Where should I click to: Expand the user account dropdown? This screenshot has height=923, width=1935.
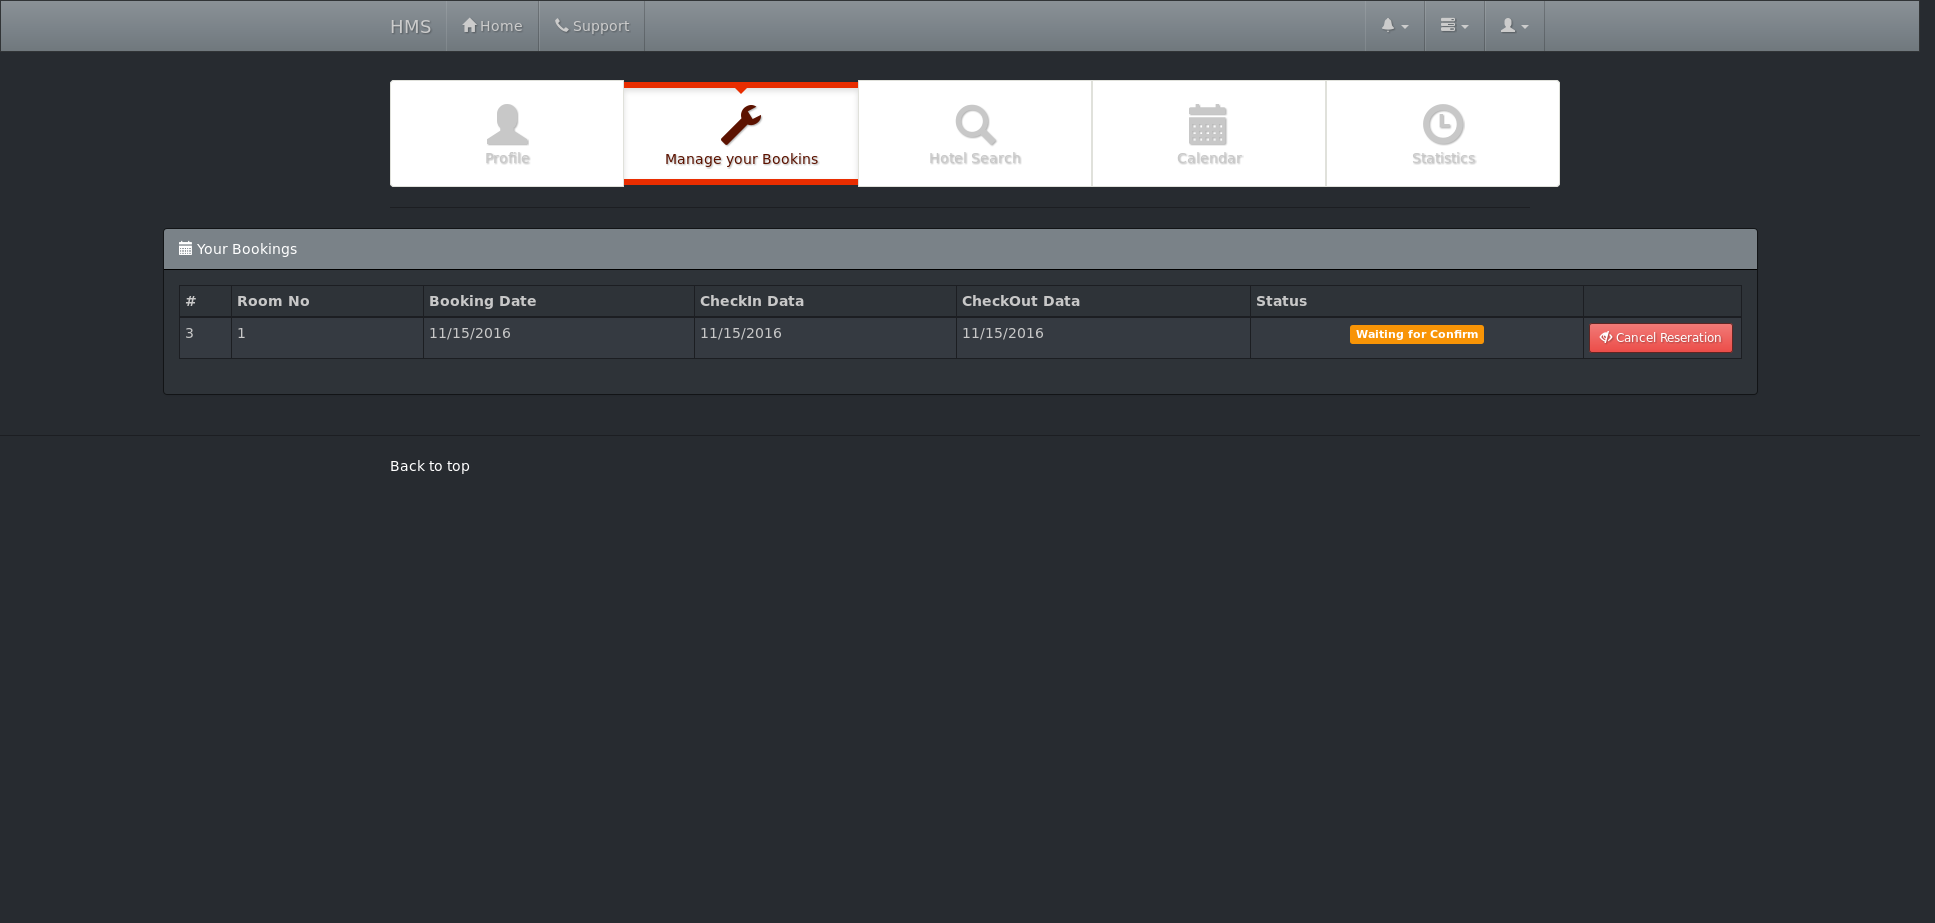1514,25
